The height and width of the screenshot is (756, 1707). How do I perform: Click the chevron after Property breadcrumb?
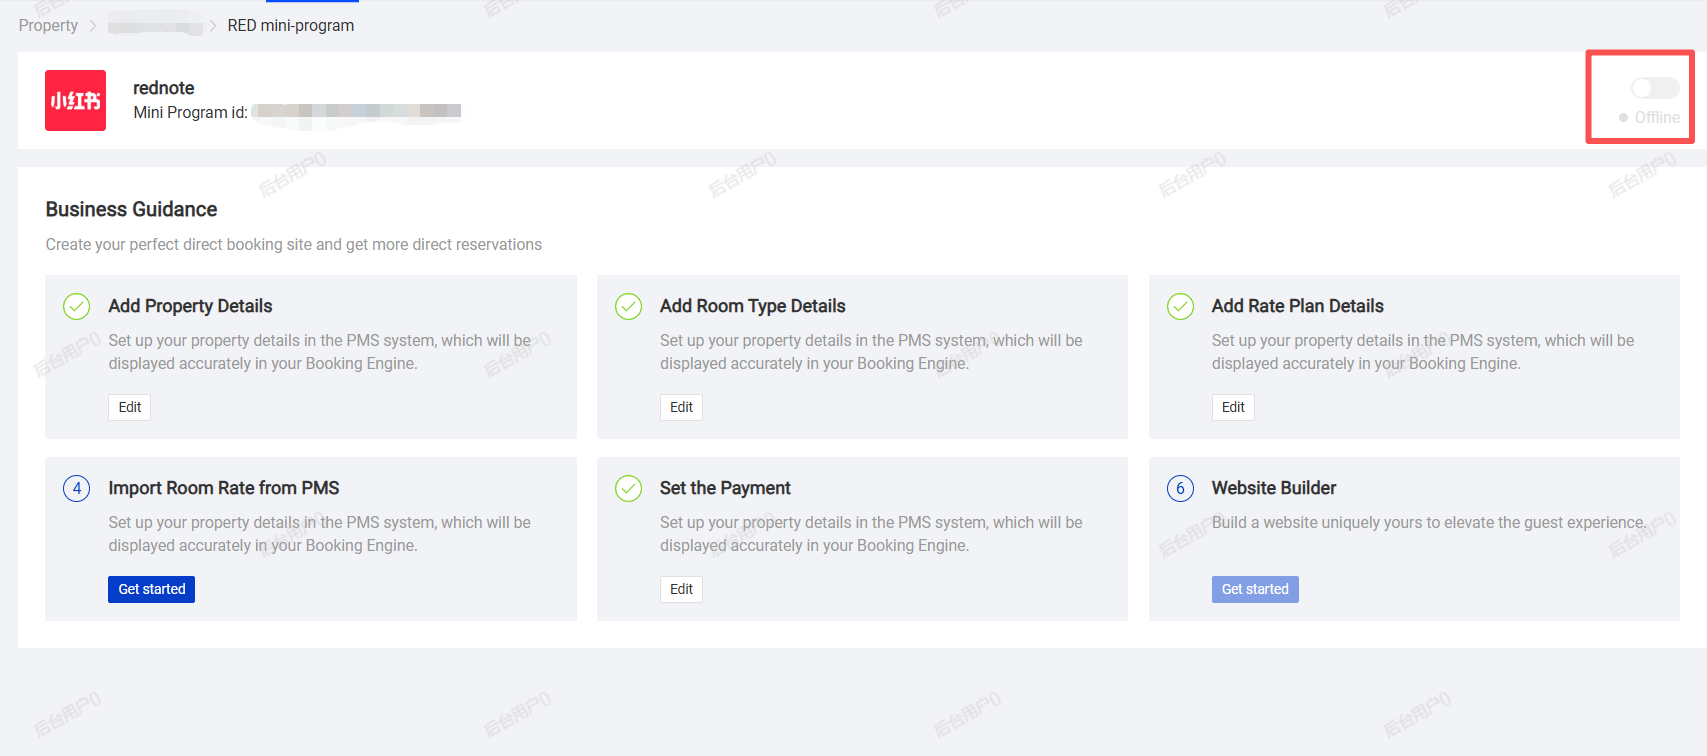point(93,25)
